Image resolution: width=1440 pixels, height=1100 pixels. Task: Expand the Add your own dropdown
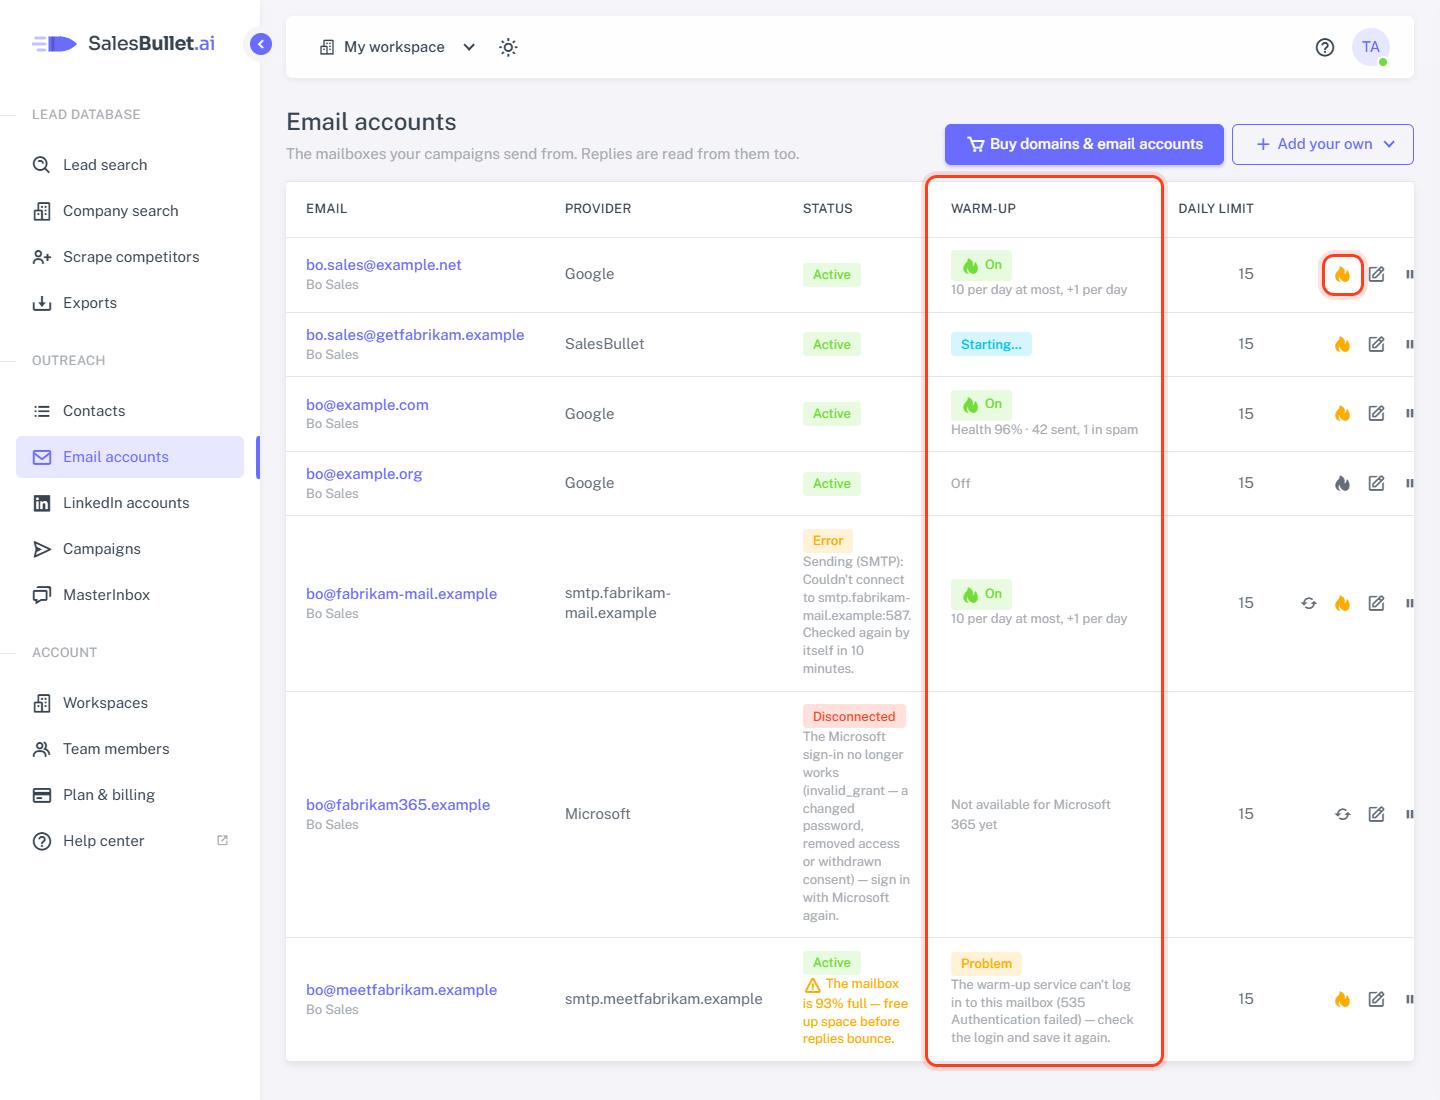point(1323,144)
